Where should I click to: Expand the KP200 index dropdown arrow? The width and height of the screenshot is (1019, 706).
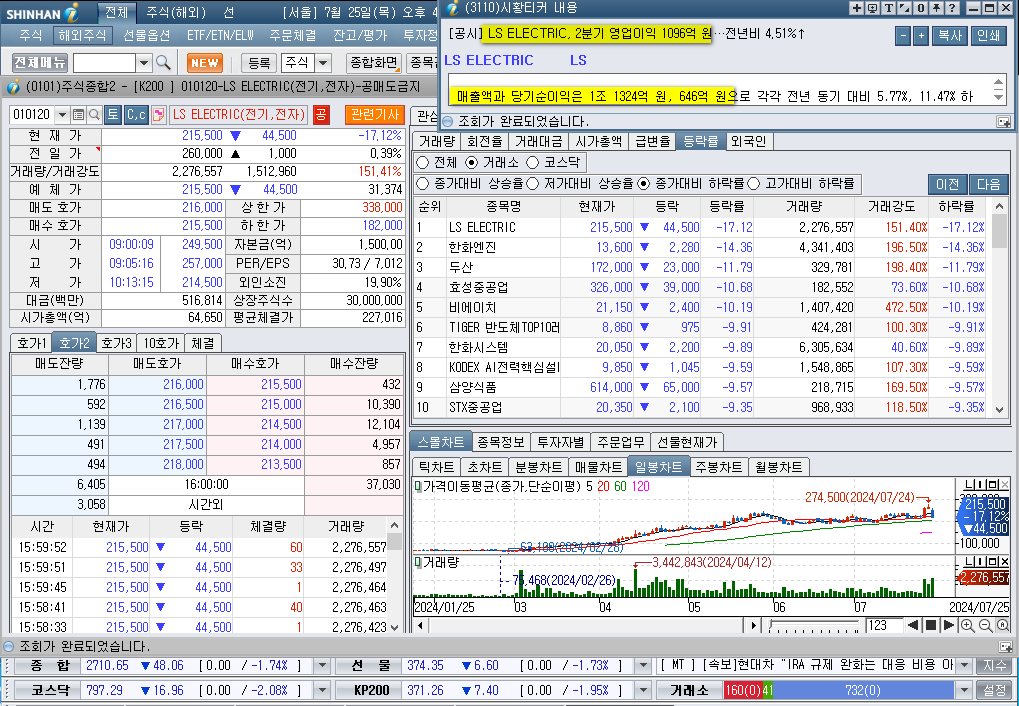point(643,690)
